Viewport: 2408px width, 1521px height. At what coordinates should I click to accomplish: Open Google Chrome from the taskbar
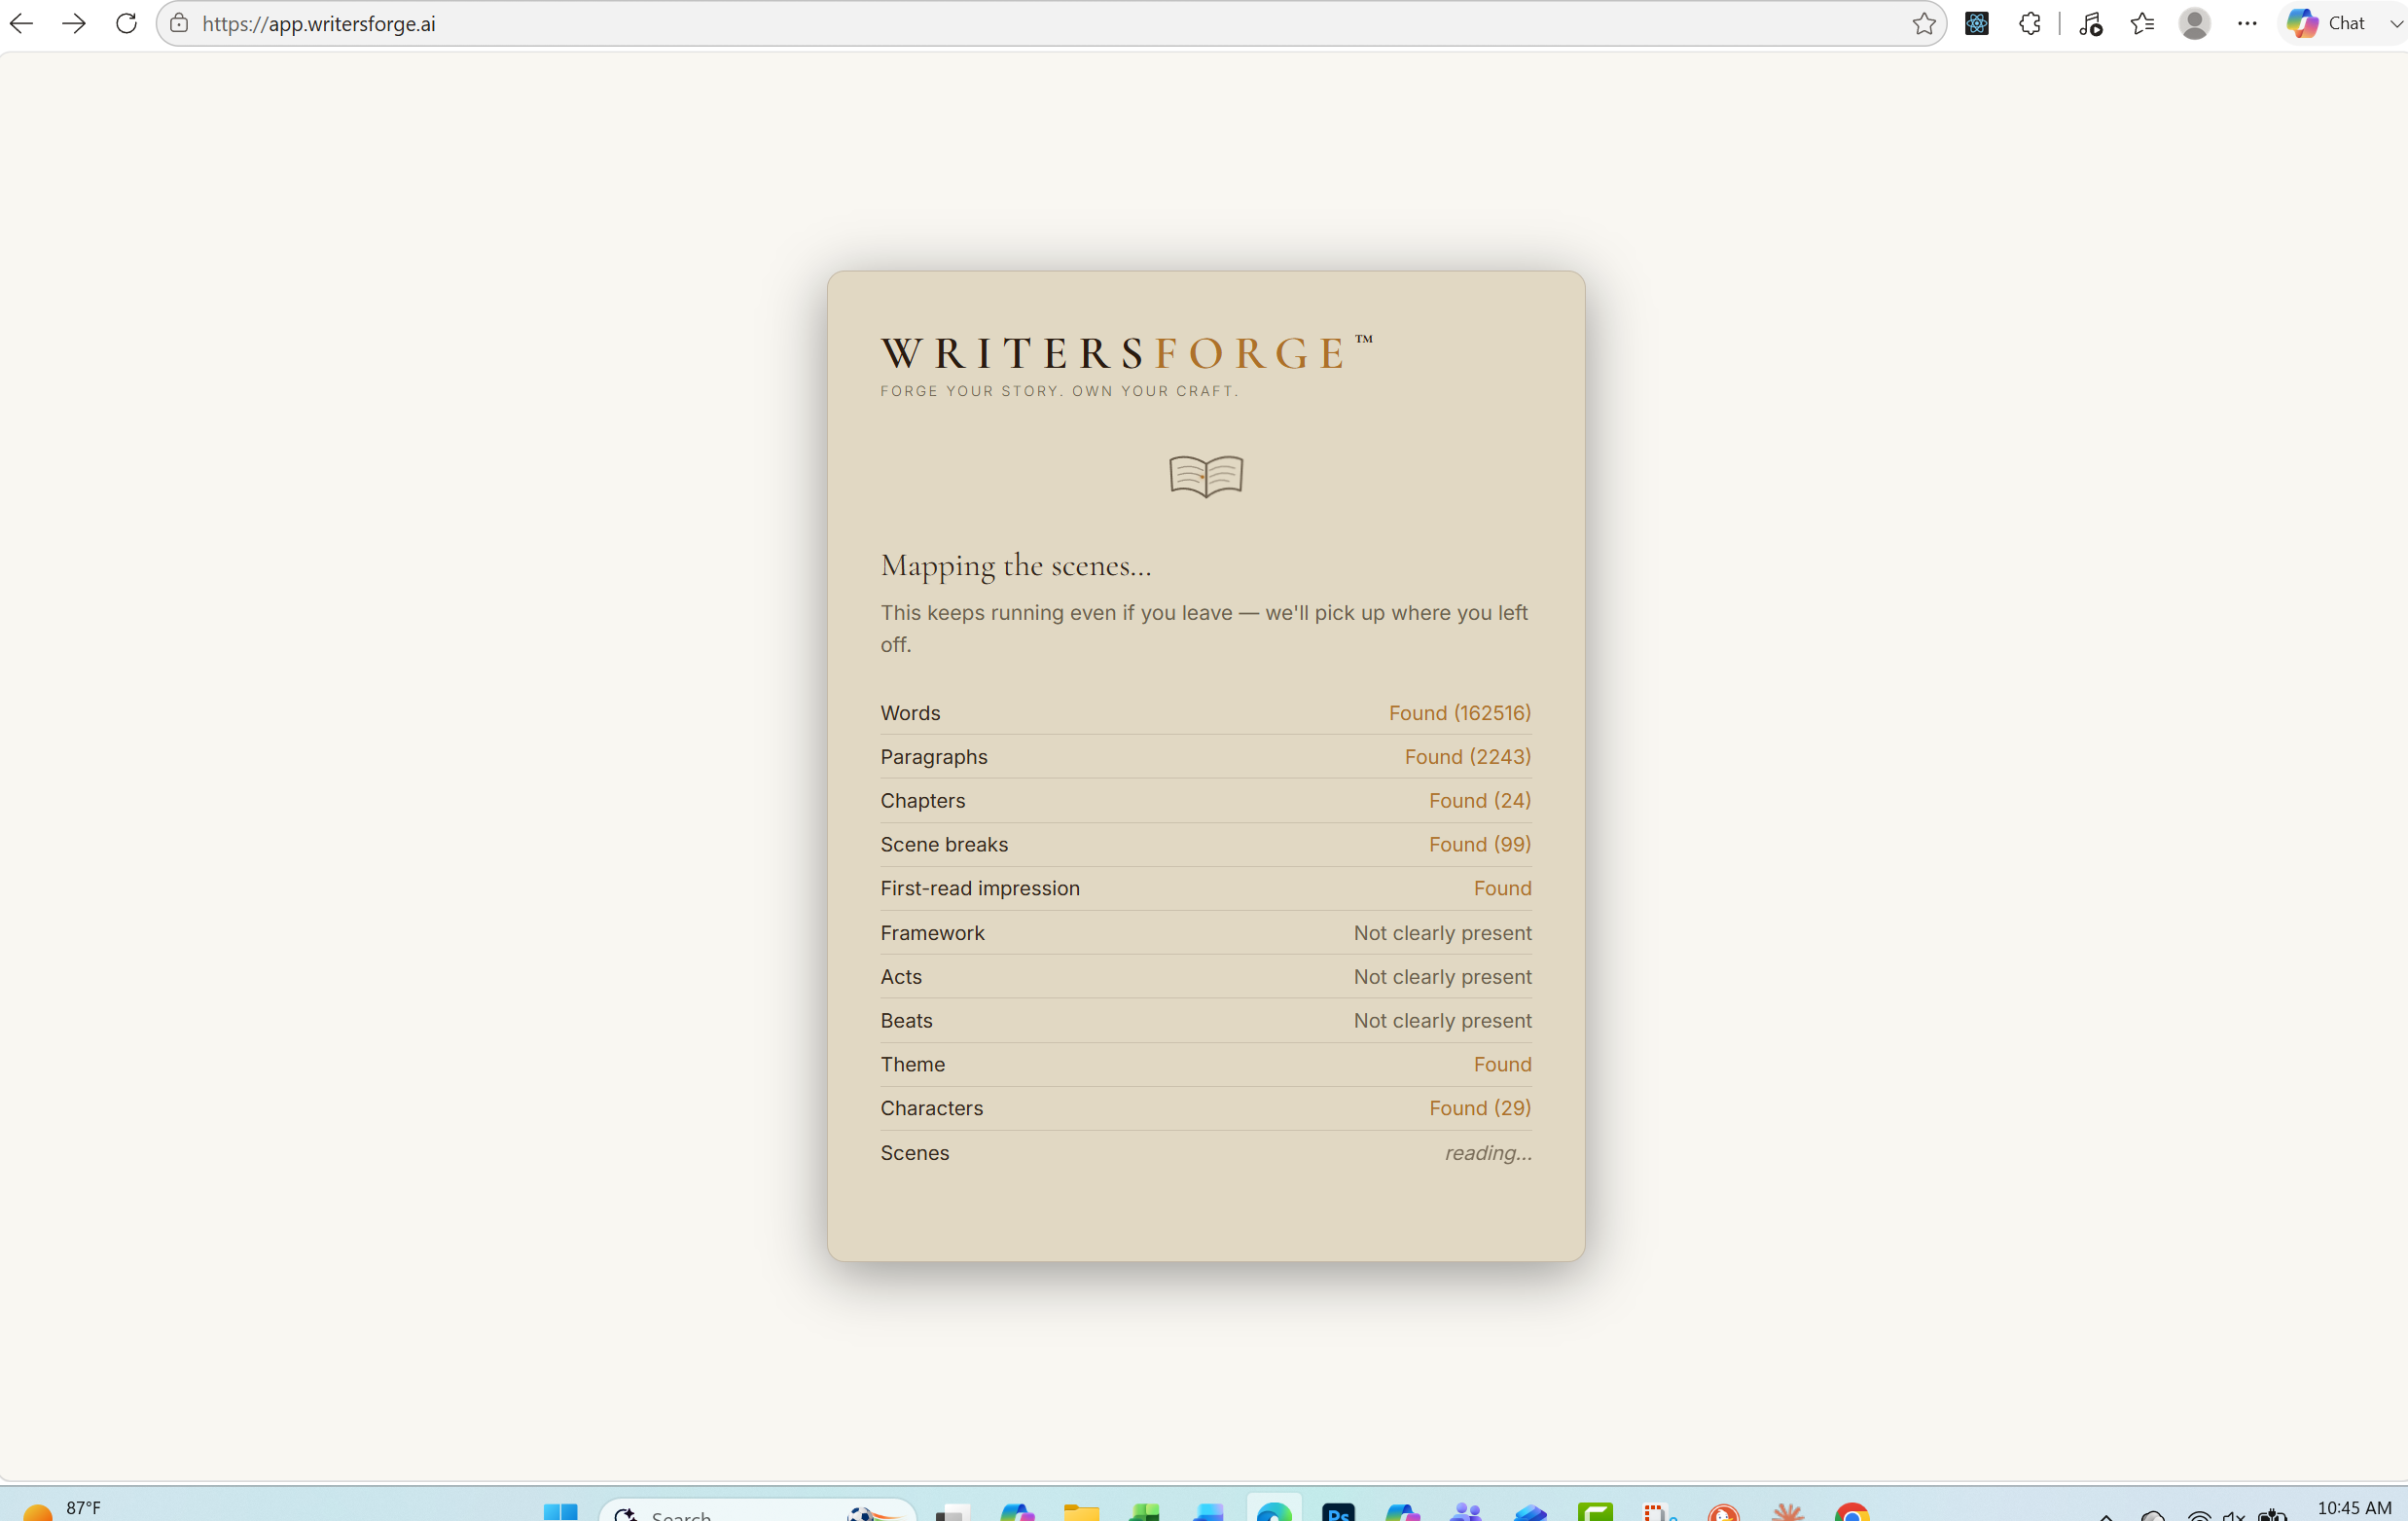[1852, 1511]
